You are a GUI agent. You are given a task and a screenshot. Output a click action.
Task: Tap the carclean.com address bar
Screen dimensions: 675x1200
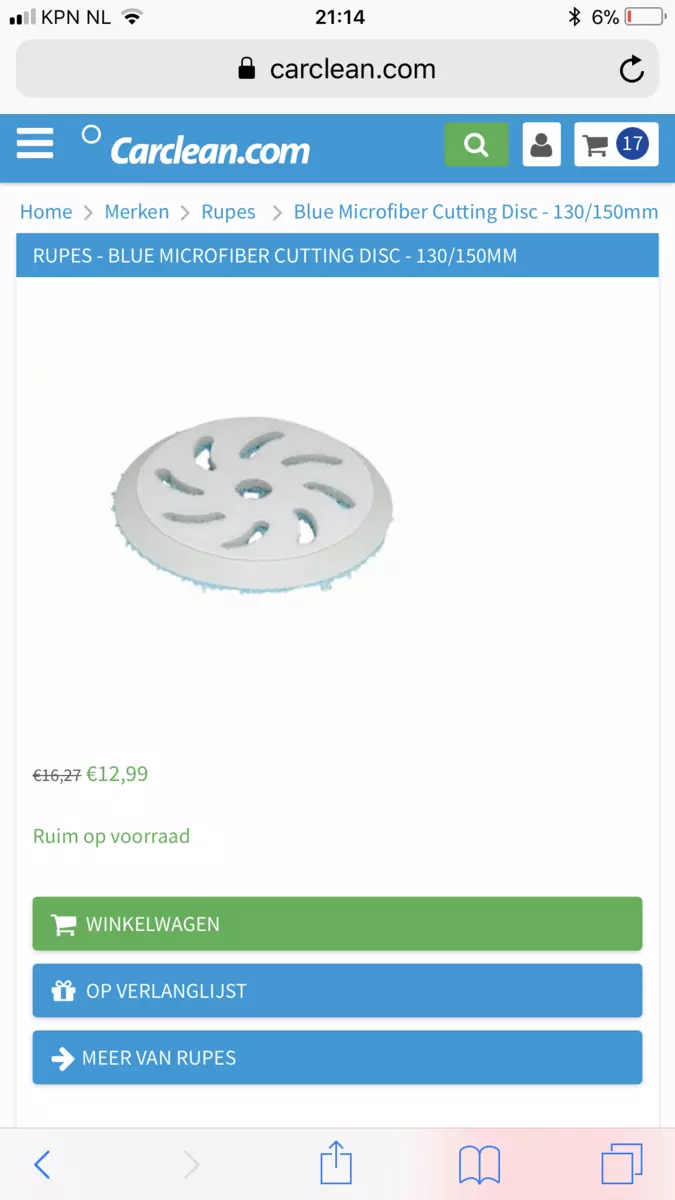point(337,69)
